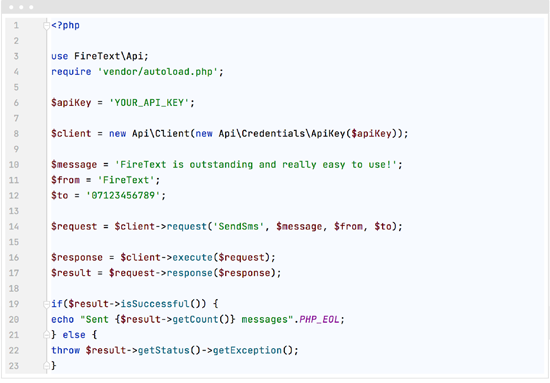Viewport: 550px width, 383px height.
Task: Click the $result variable on line 17
Action: coord(71,273)
